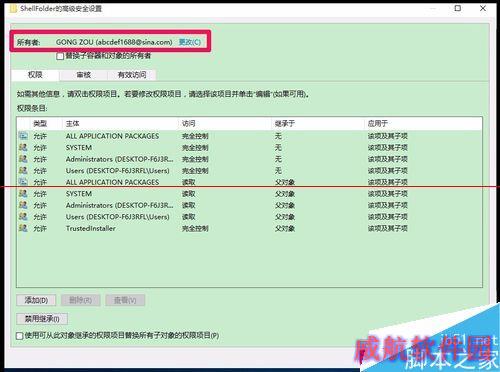
Task: Enable 替换子容器和对象的所有者 checkbox
Action: point(60,56)
